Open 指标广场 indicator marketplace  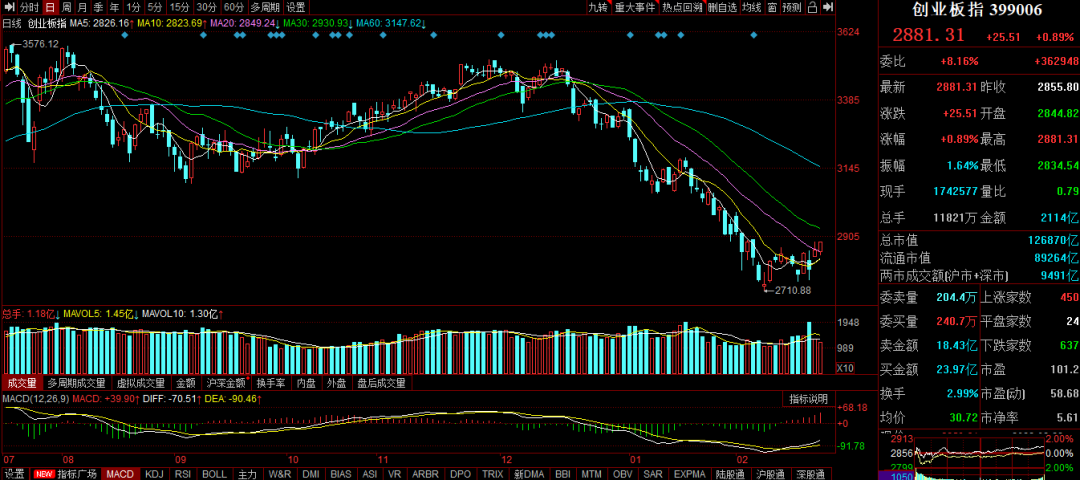pos(76,474)
